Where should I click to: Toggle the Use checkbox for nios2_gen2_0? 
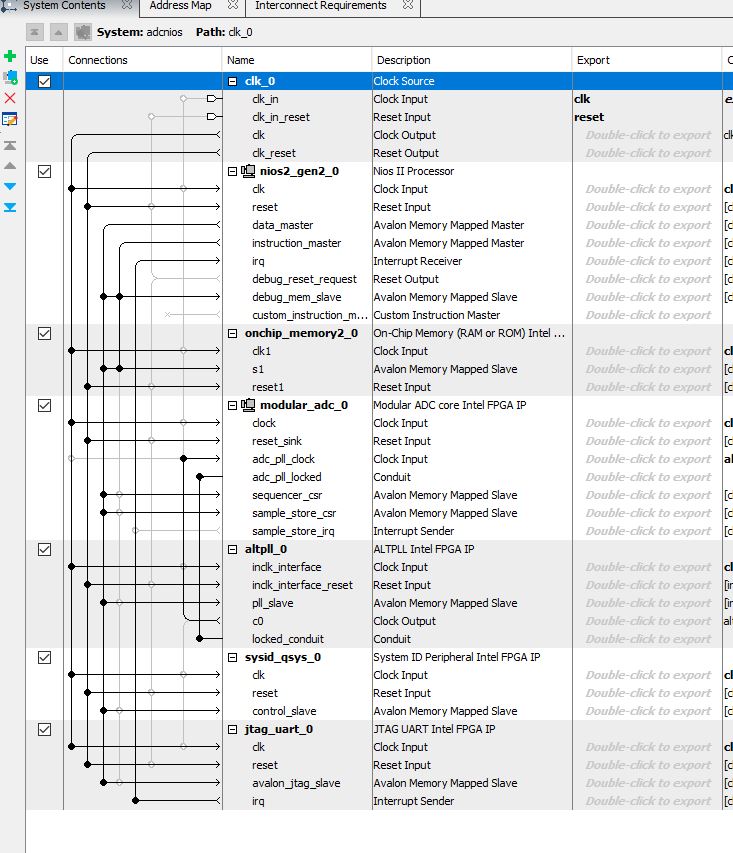click(x=45, y=171)
